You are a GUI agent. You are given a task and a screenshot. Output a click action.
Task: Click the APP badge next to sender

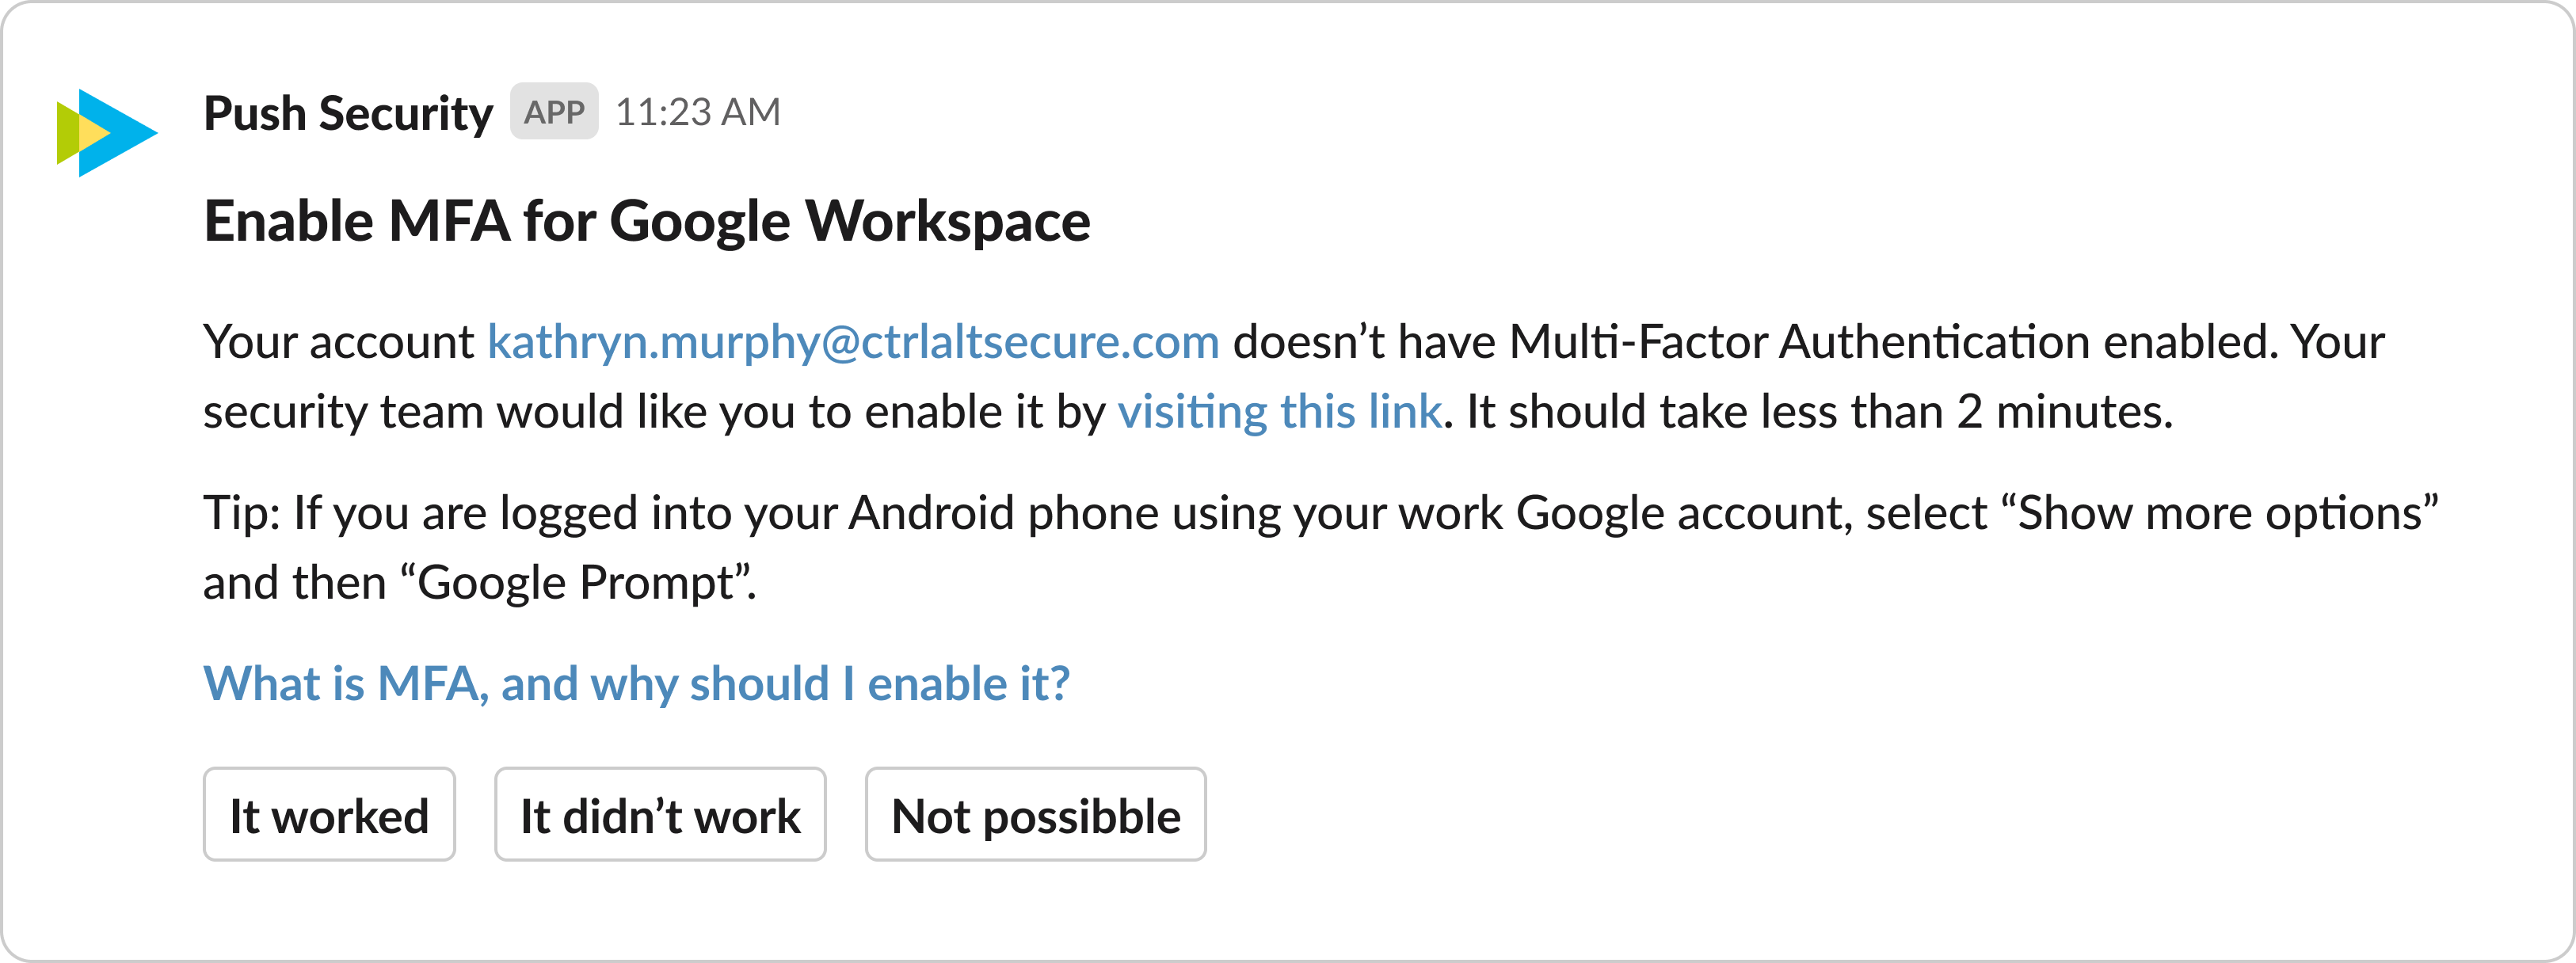554,112
